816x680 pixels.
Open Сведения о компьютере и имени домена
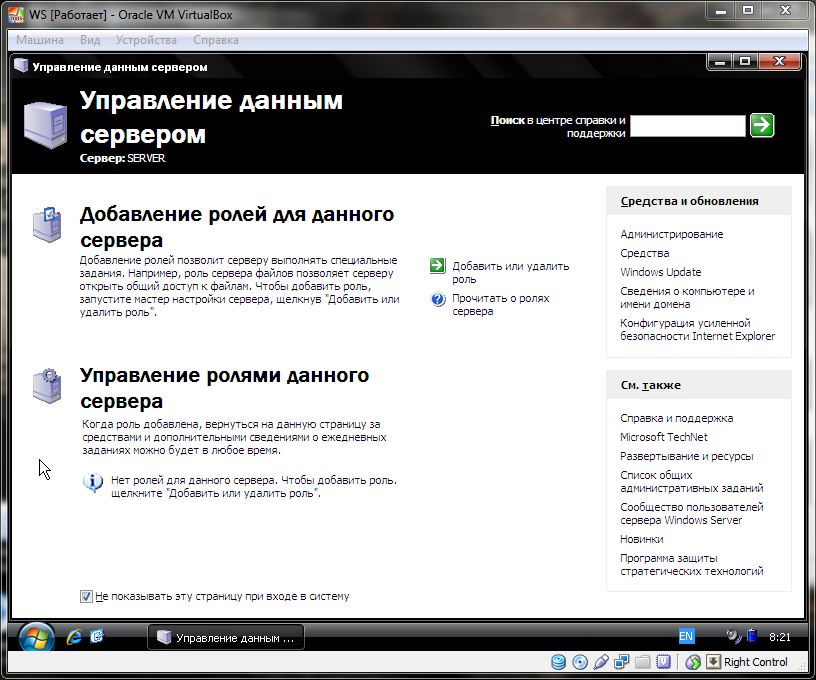(687, 298)
